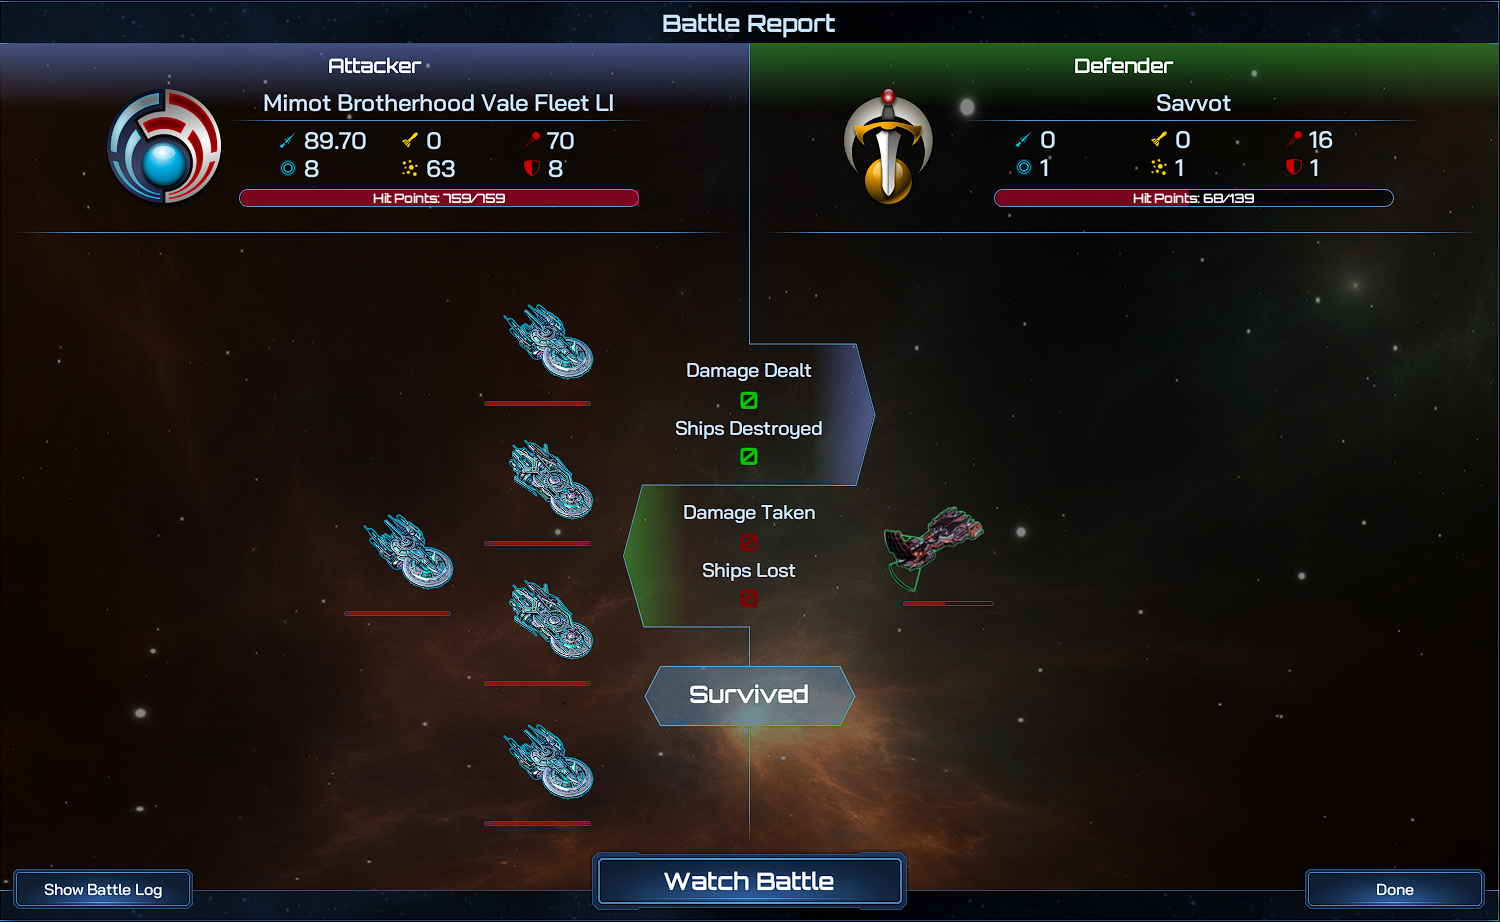Click red Damage Taken indicator box
The height and width of the screenshot is (922, 1500).
pyautogui.click(x=749, y=542)
